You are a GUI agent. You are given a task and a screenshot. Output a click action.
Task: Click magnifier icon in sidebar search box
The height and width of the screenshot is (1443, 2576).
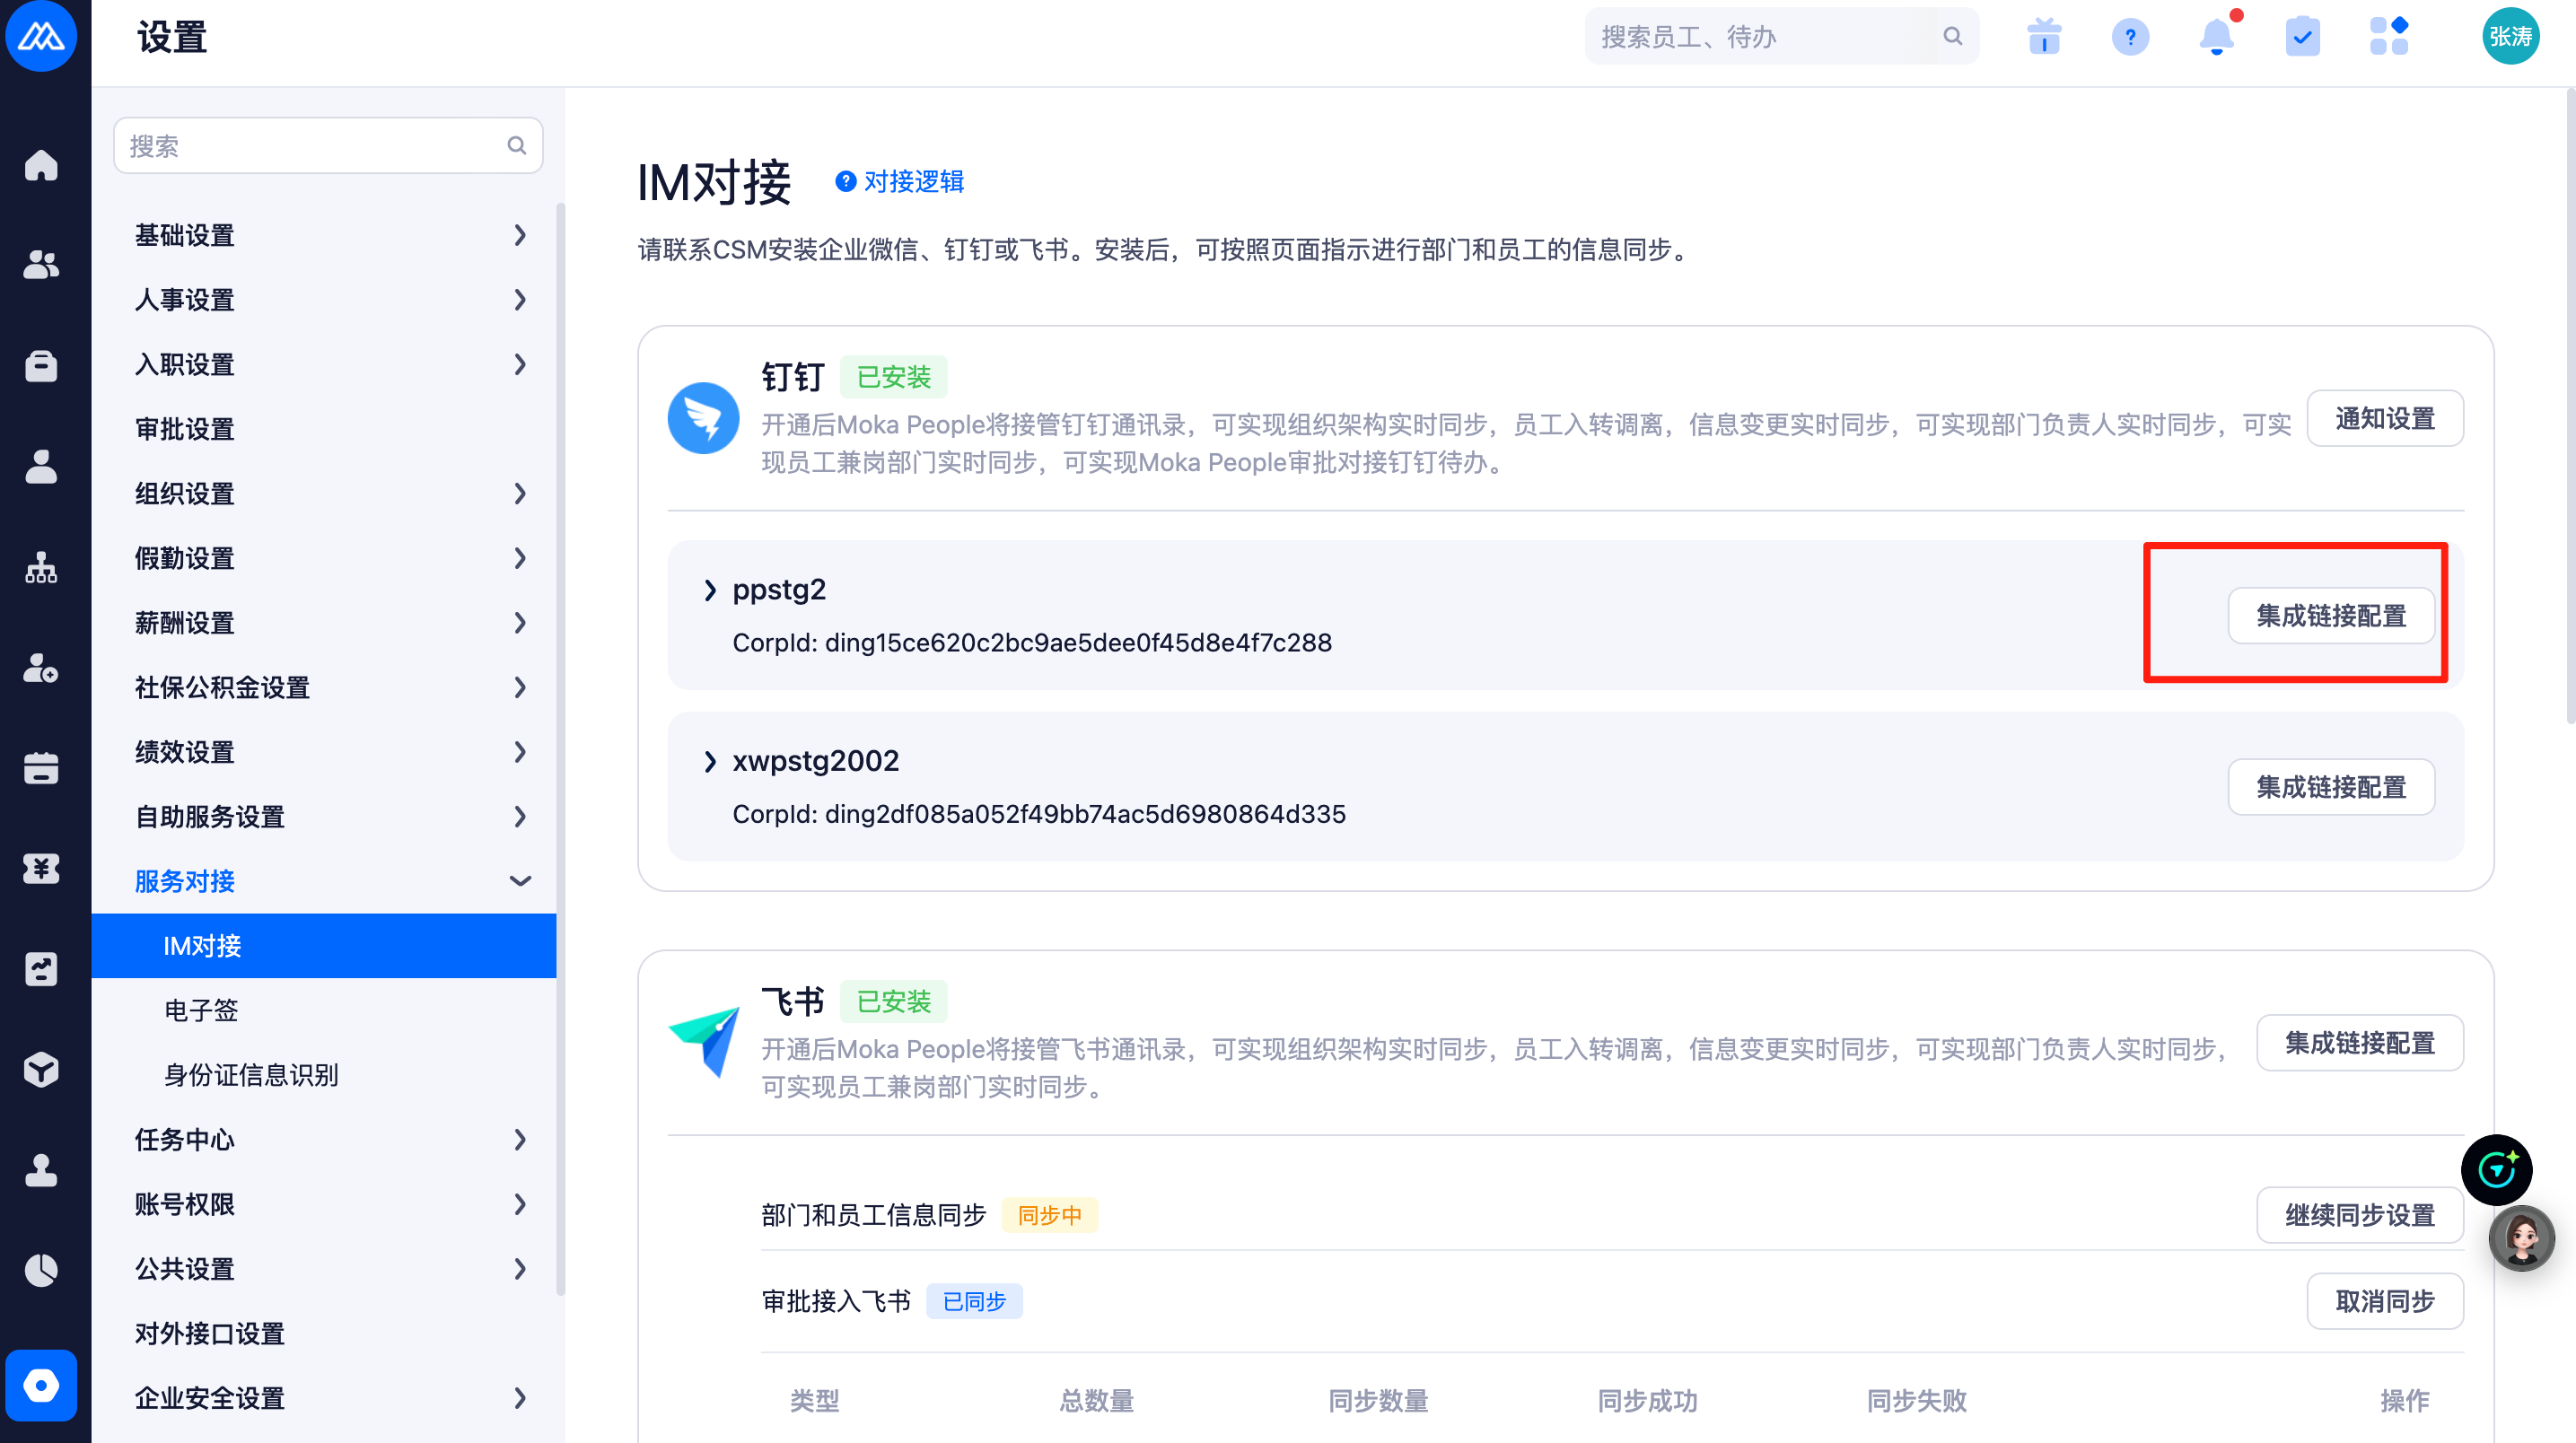[516, 146]
